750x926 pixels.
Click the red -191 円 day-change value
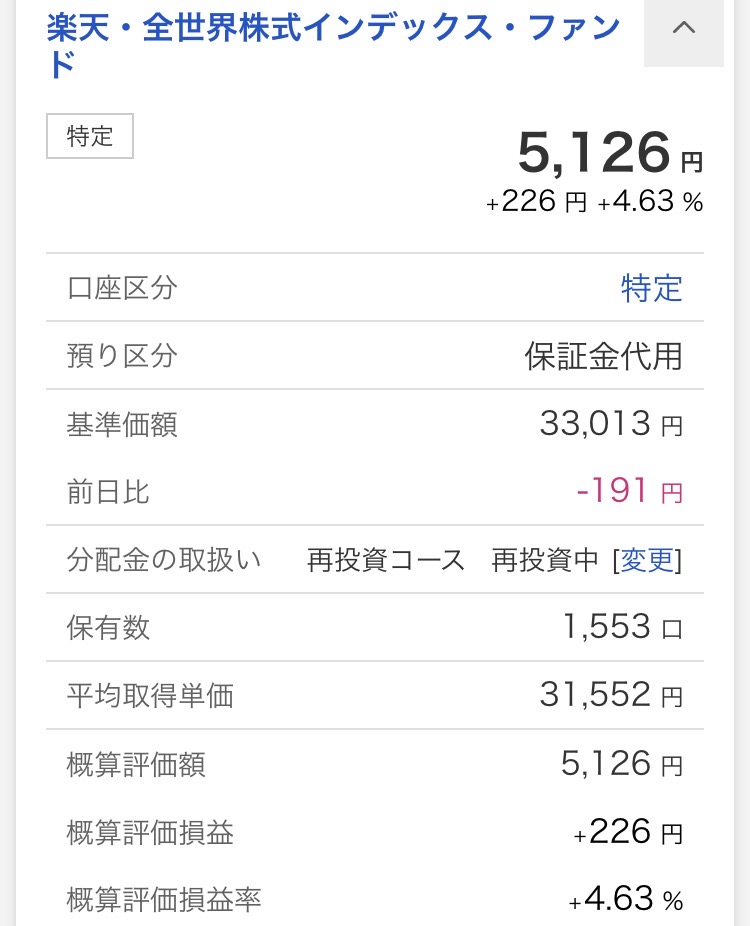[629, 492]
